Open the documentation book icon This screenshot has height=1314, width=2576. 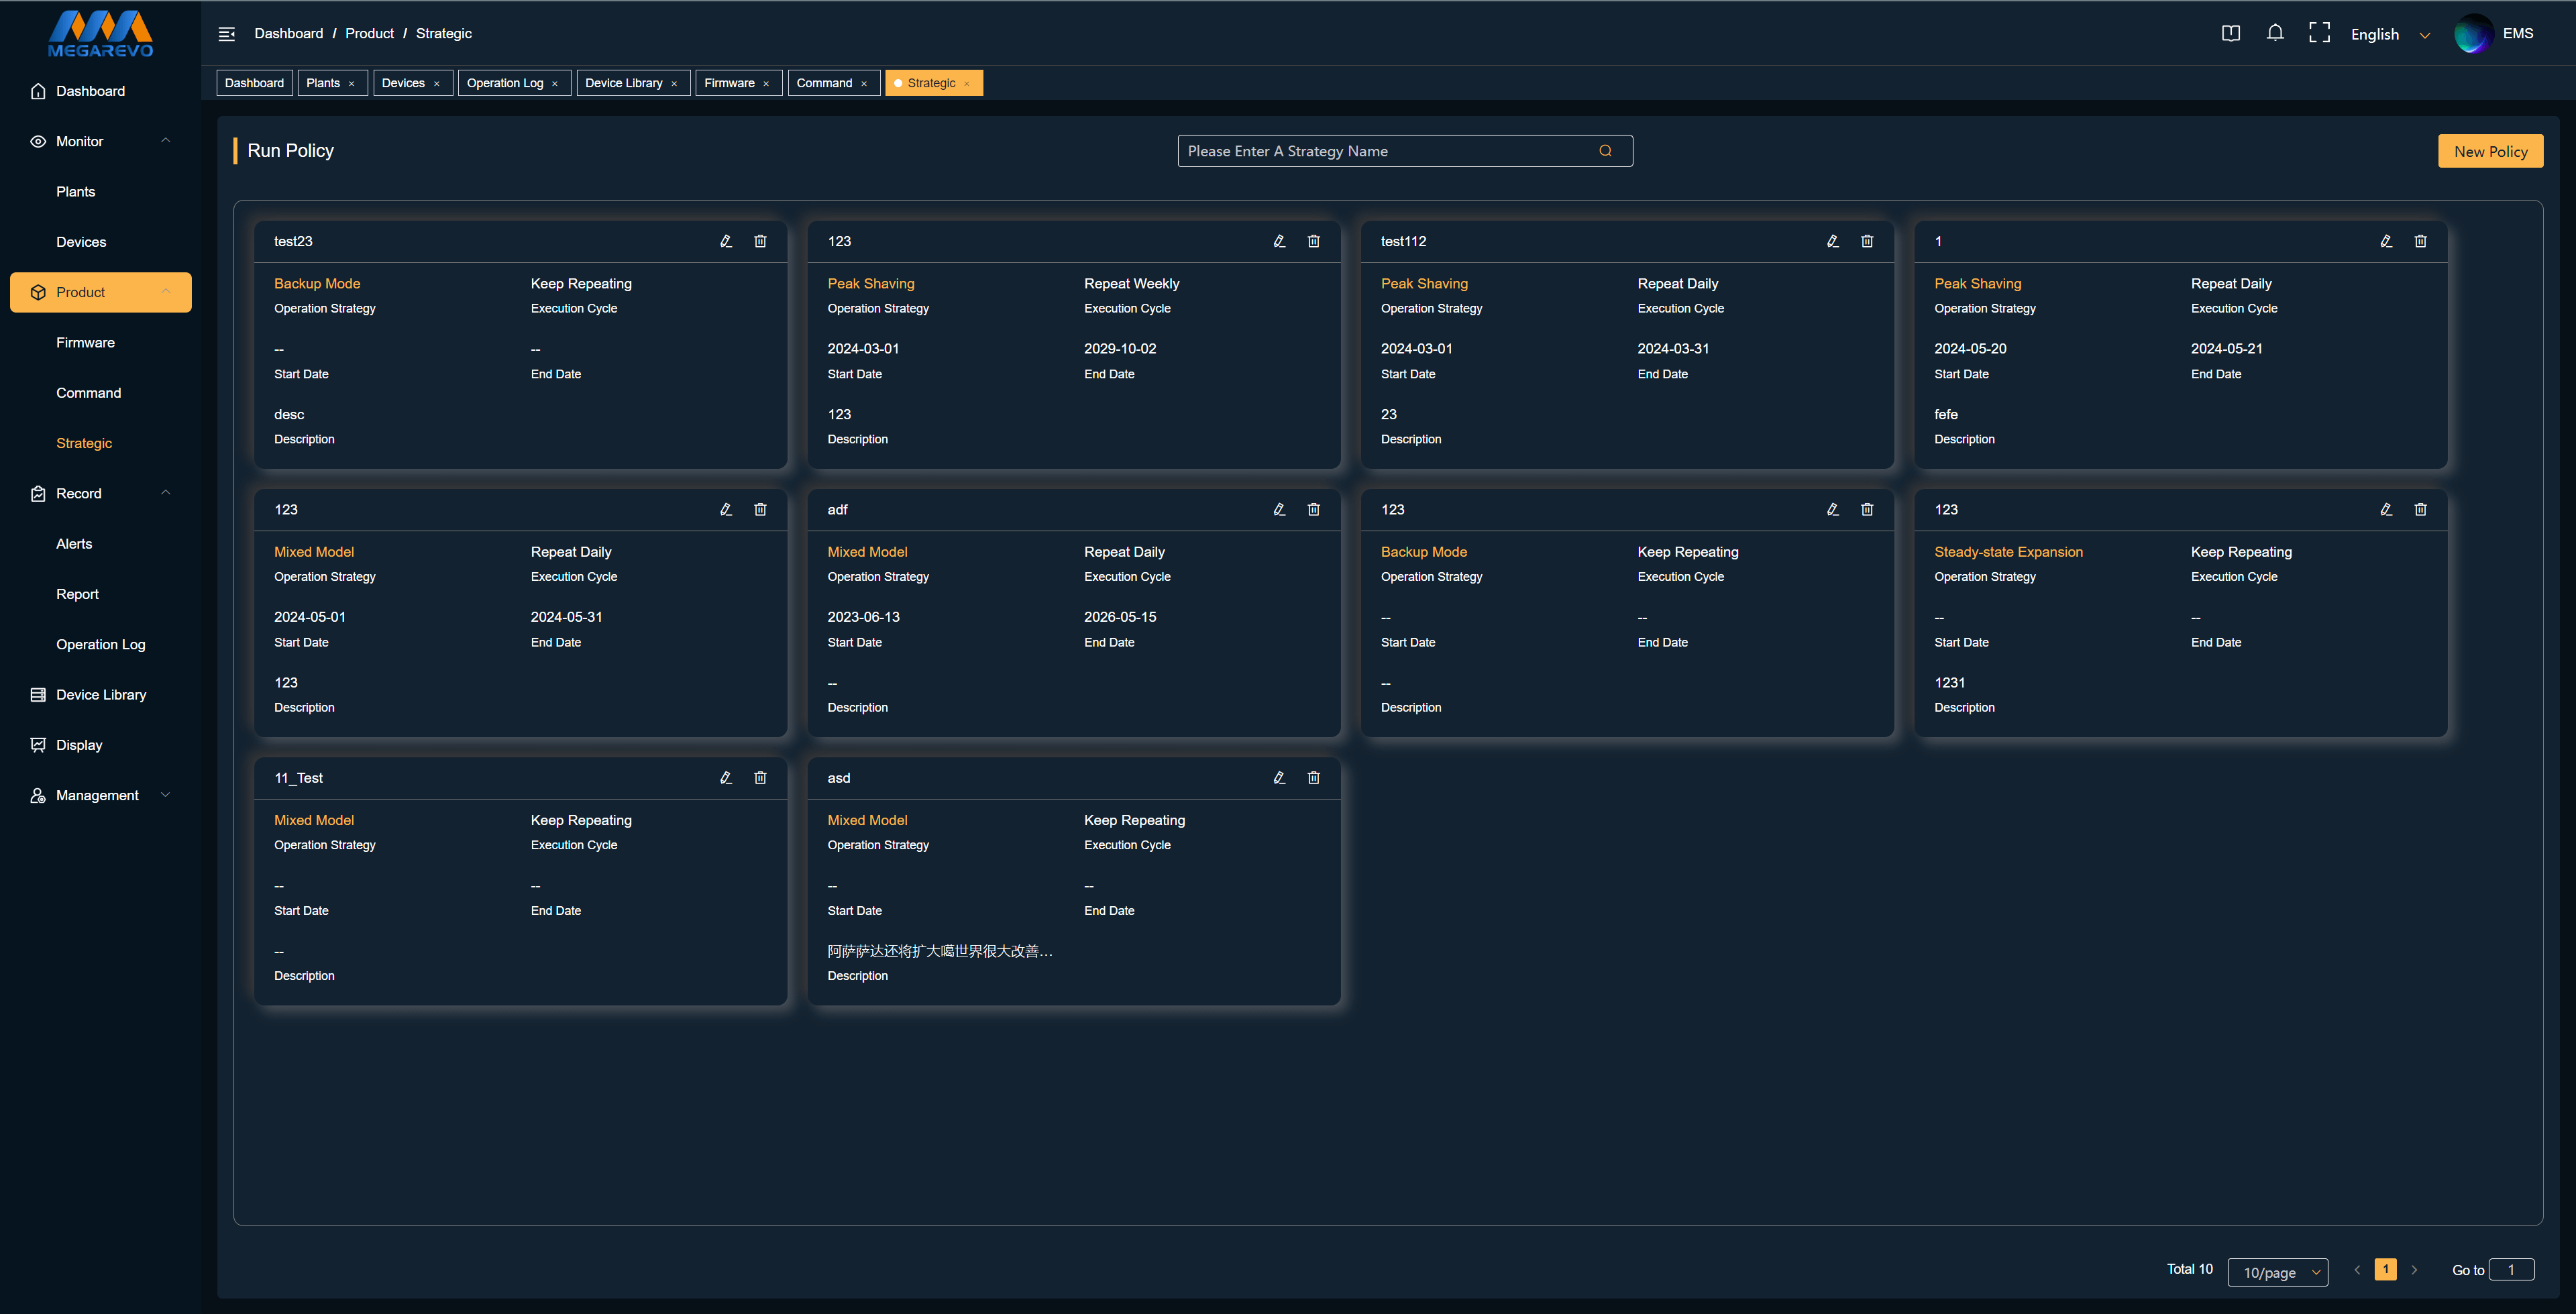pos(2231,33)
